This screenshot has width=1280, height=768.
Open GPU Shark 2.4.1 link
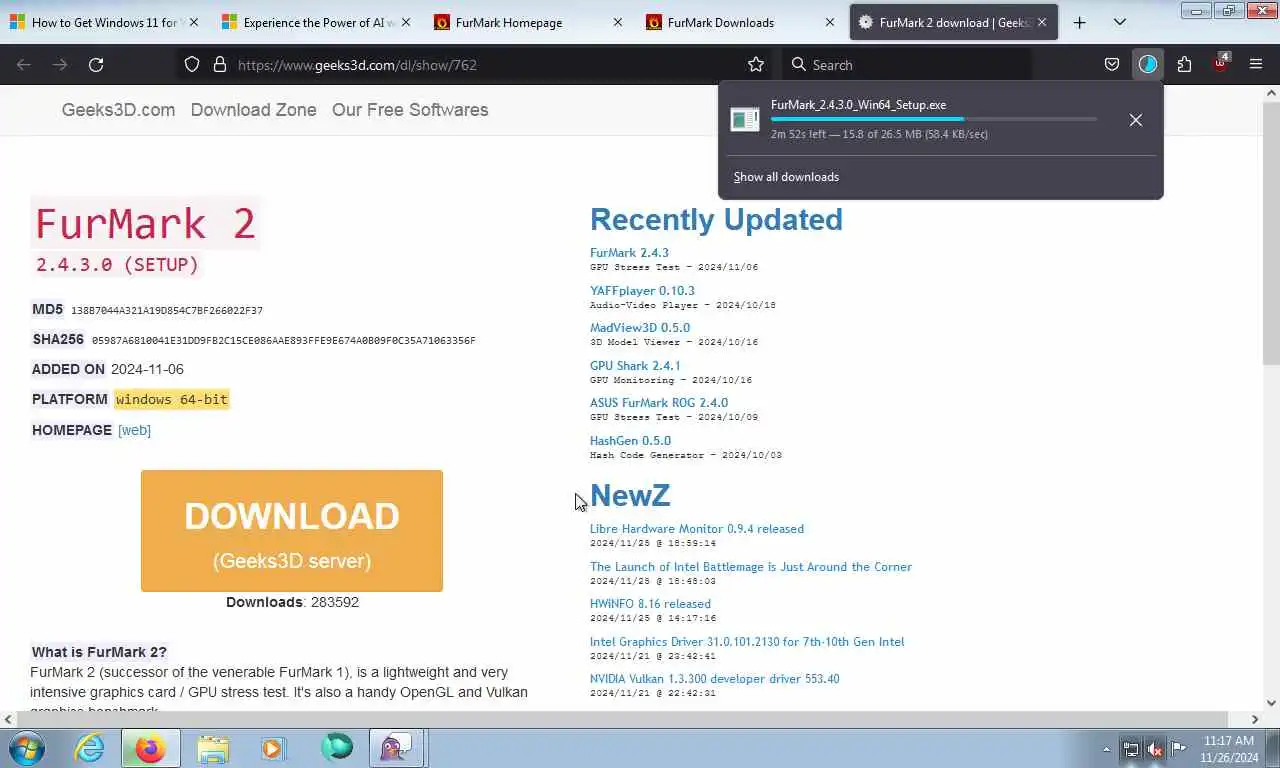pyautogui.click(x=635, y=366)
